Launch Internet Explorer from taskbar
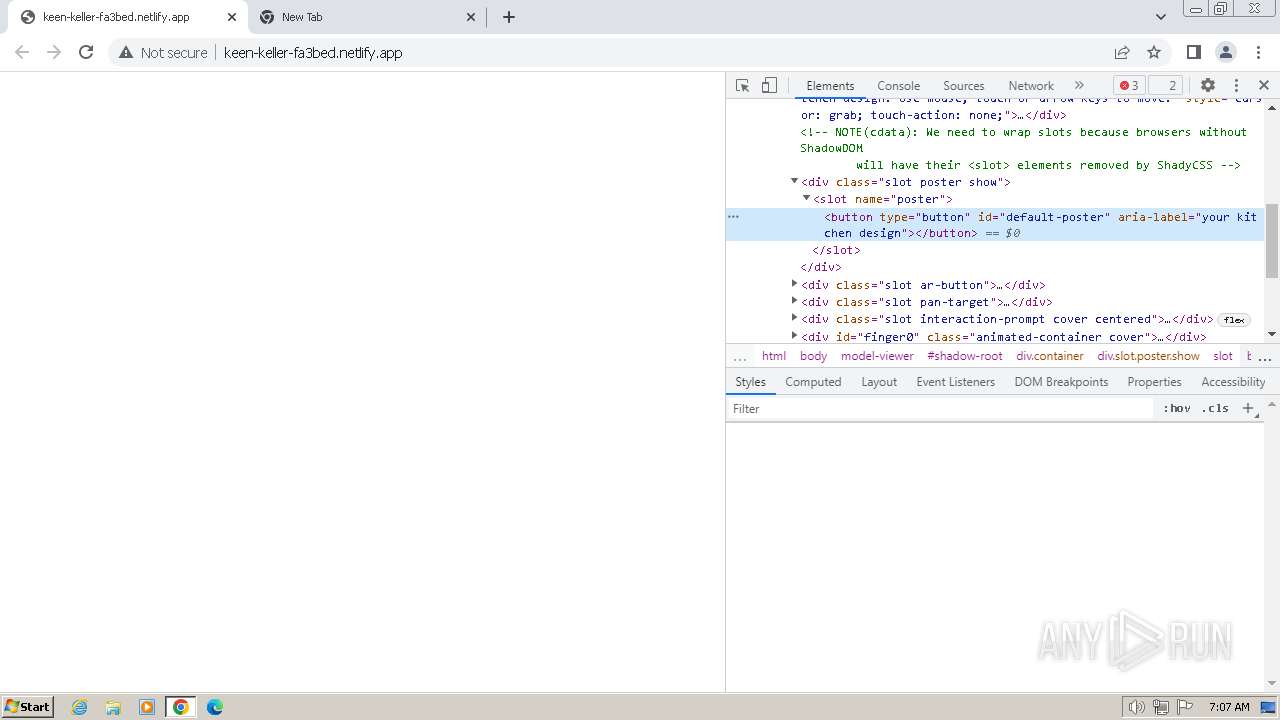 click(x=80, y=707)
